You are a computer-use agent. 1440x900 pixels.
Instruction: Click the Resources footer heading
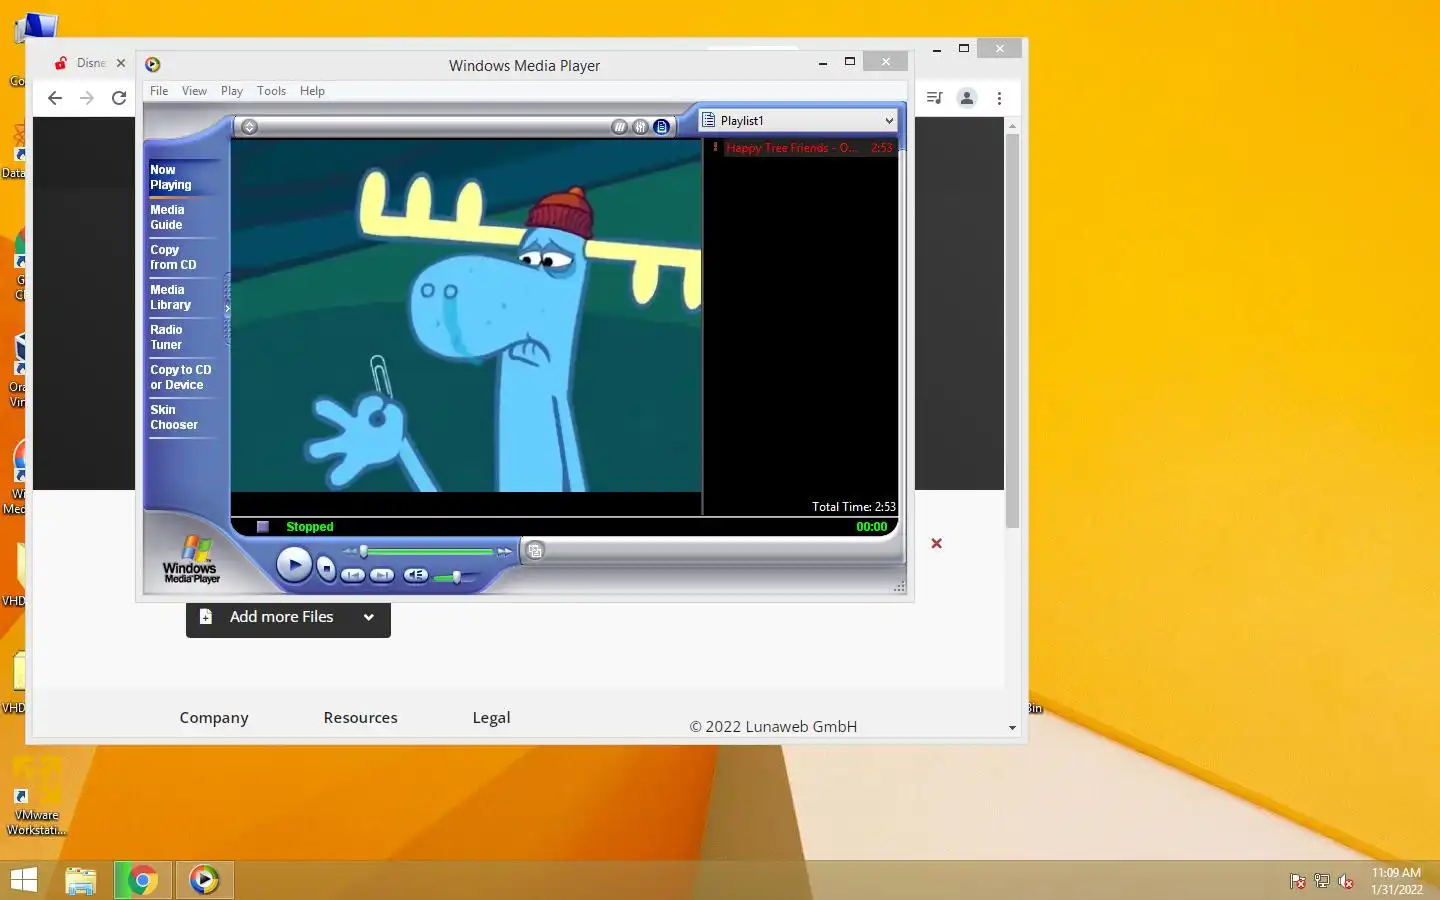[360, 718]
